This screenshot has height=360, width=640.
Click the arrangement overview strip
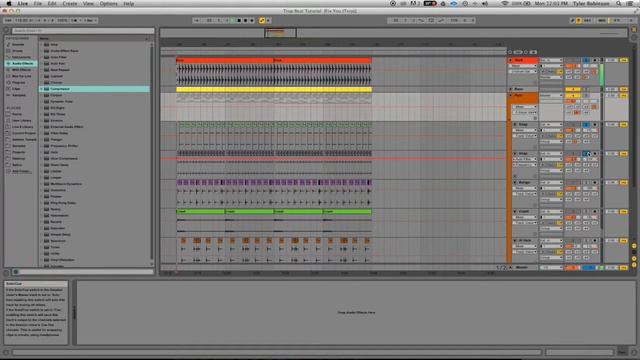click(393, 33)
